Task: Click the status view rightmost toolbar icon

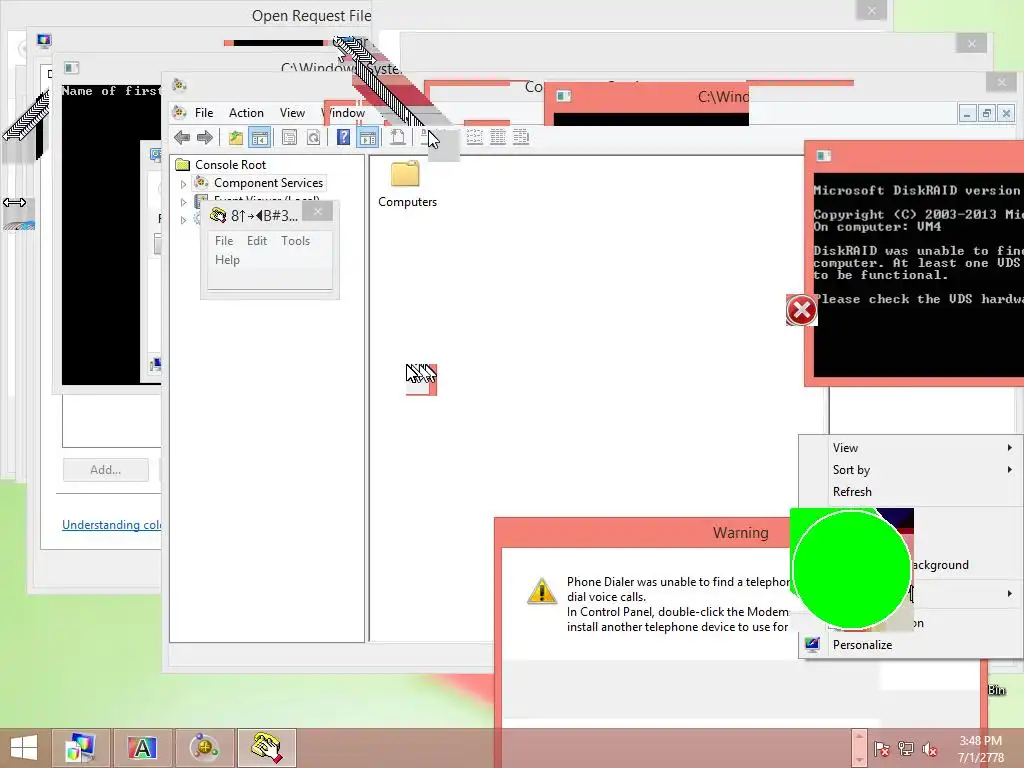Action: [520, 137]
